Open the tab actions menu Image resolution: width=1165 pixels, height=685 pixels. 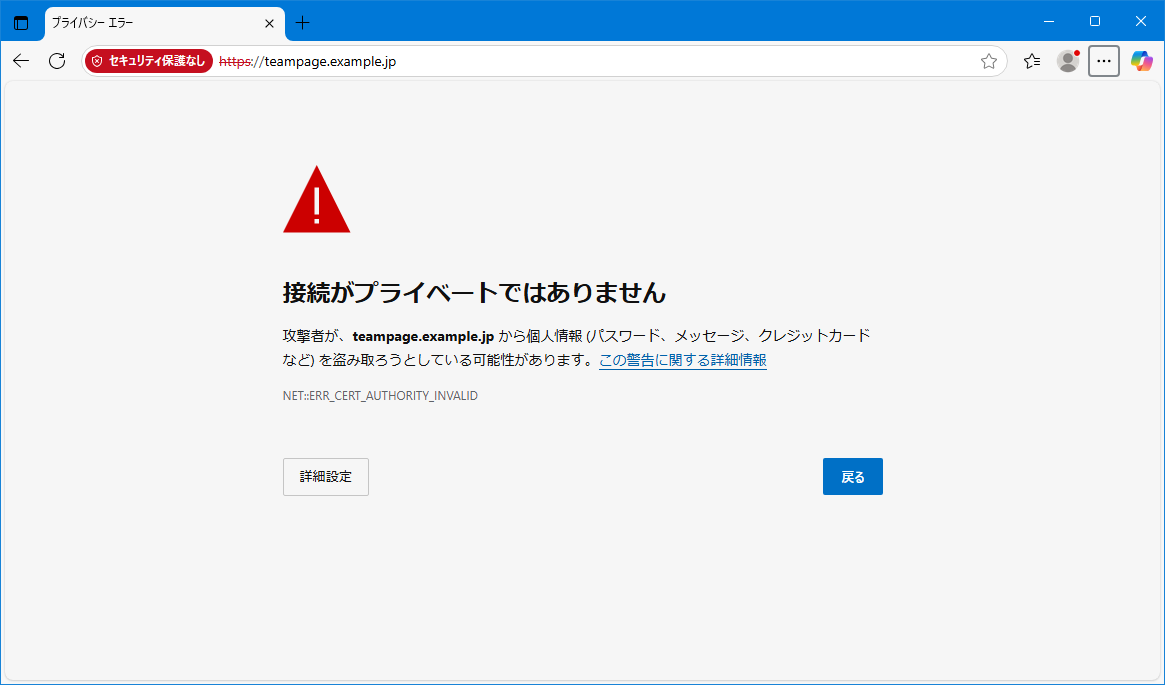point(21,21)
